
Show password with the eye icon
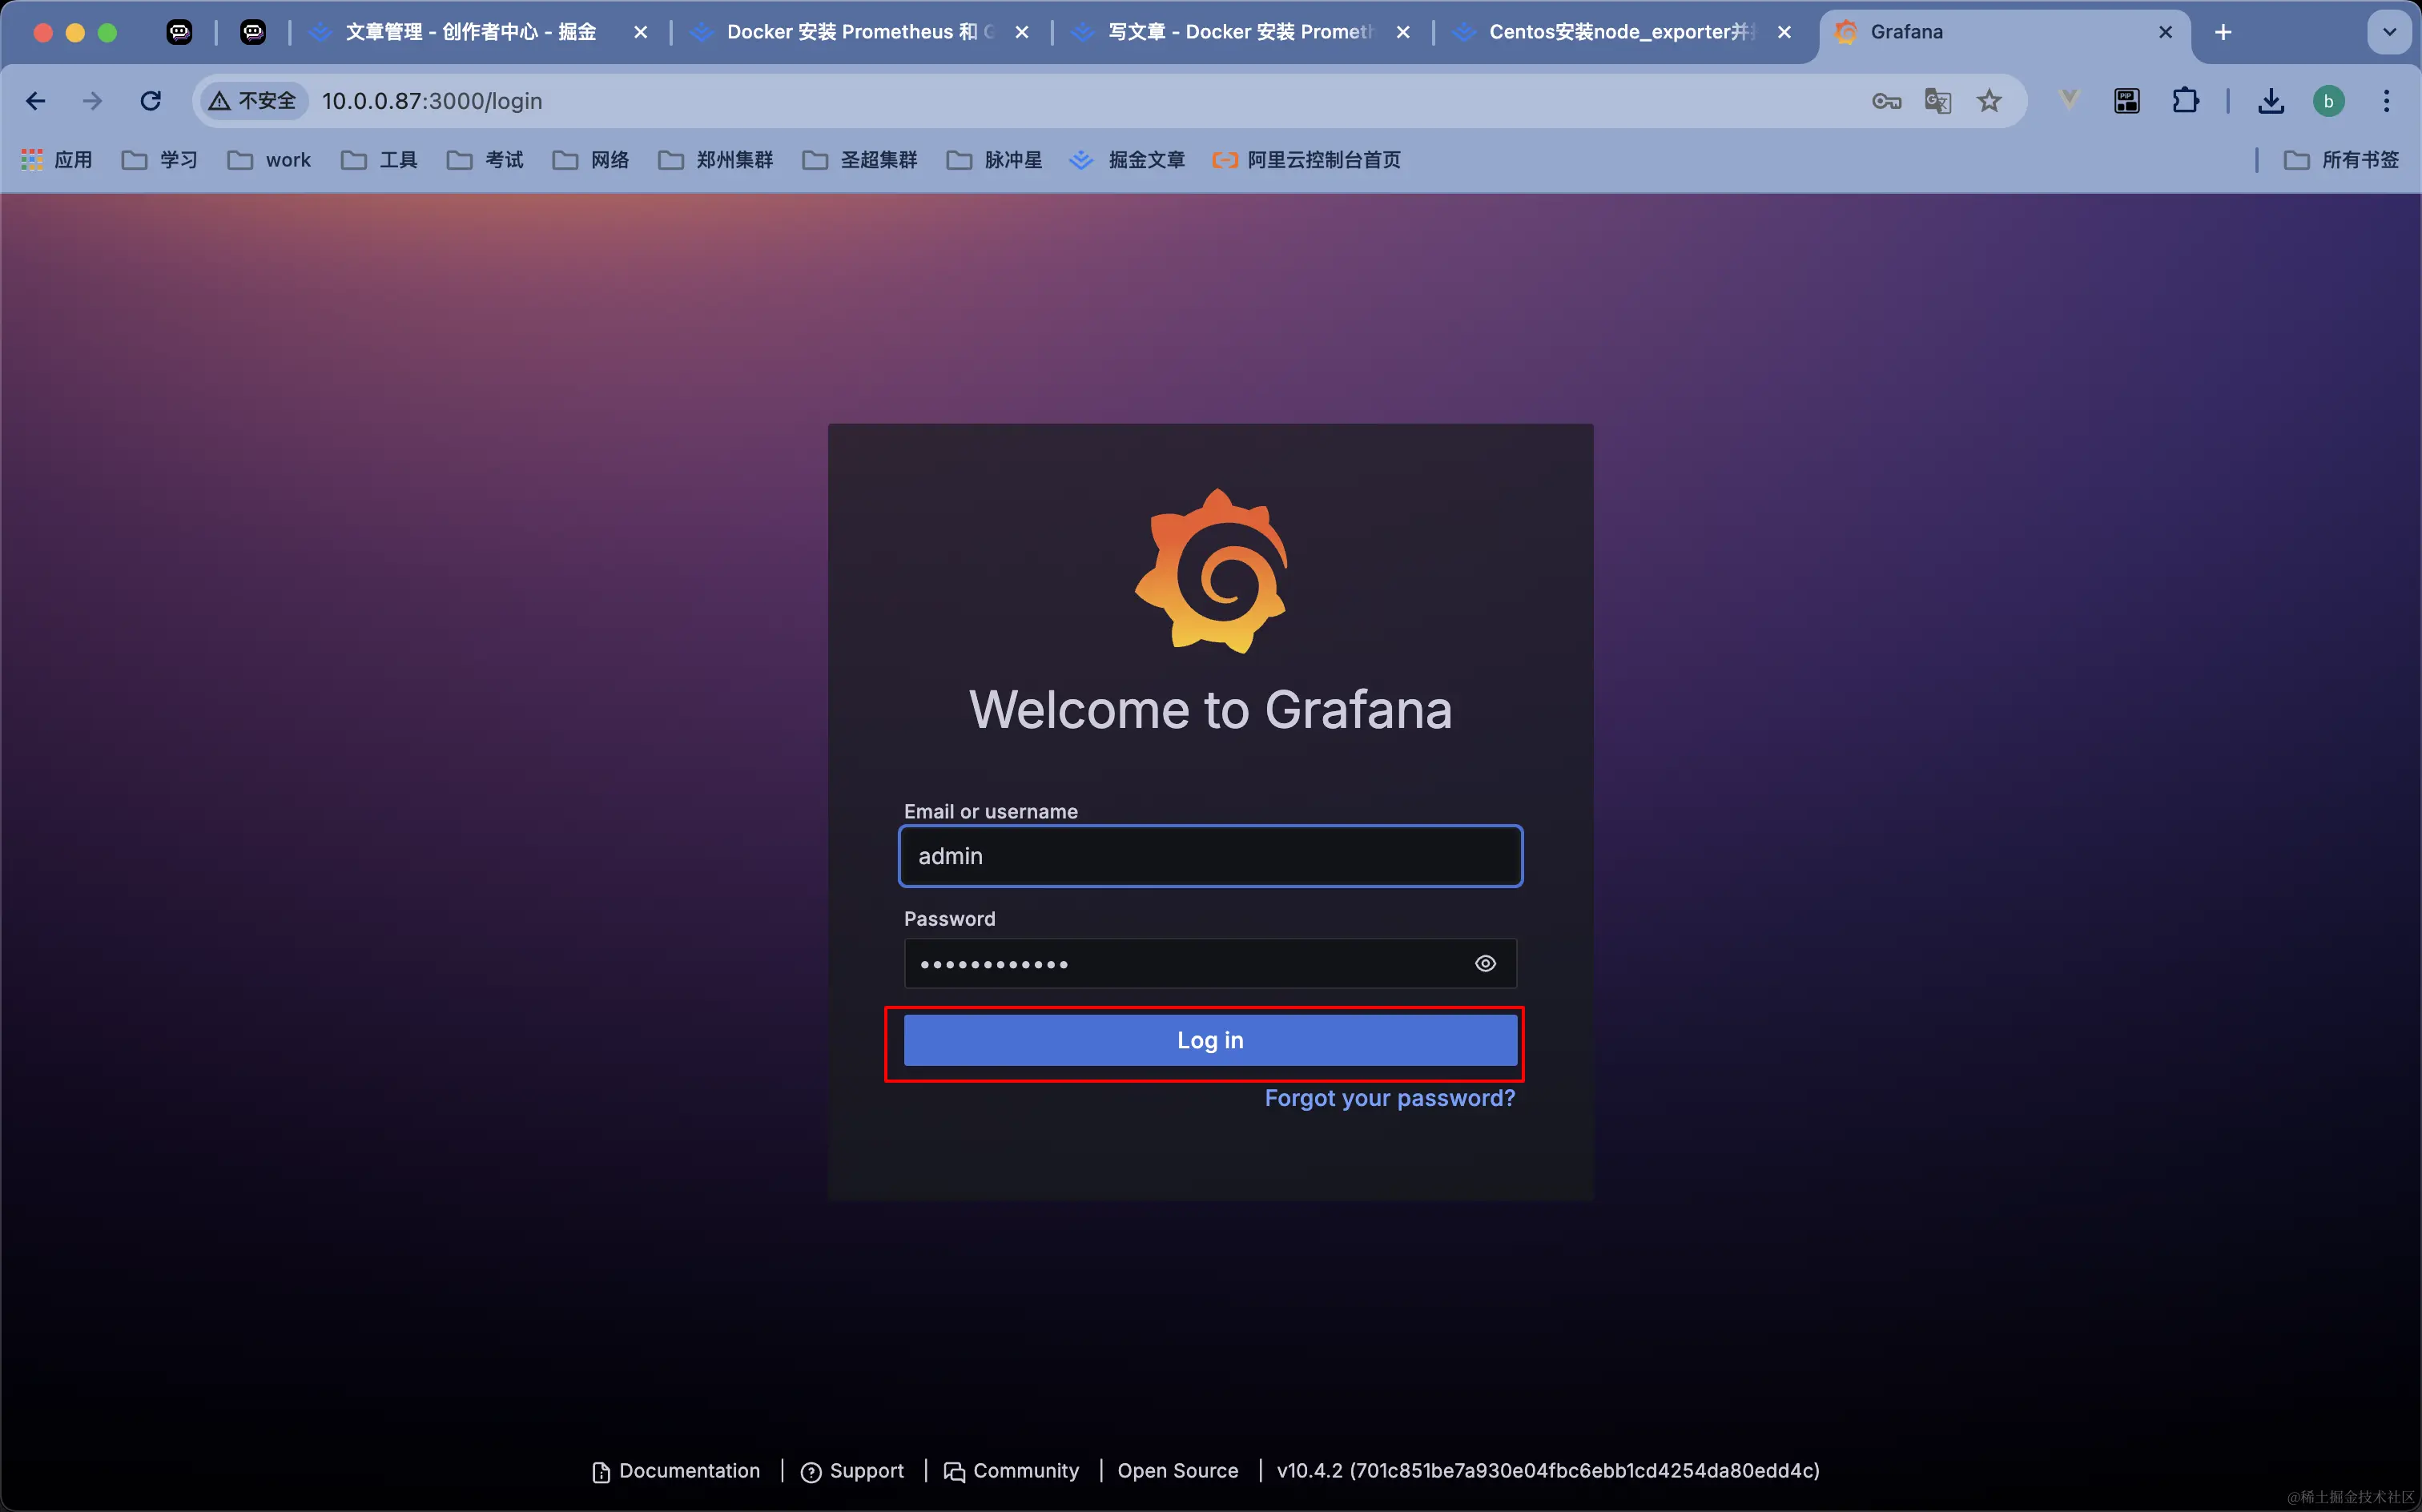[1485, 964]
